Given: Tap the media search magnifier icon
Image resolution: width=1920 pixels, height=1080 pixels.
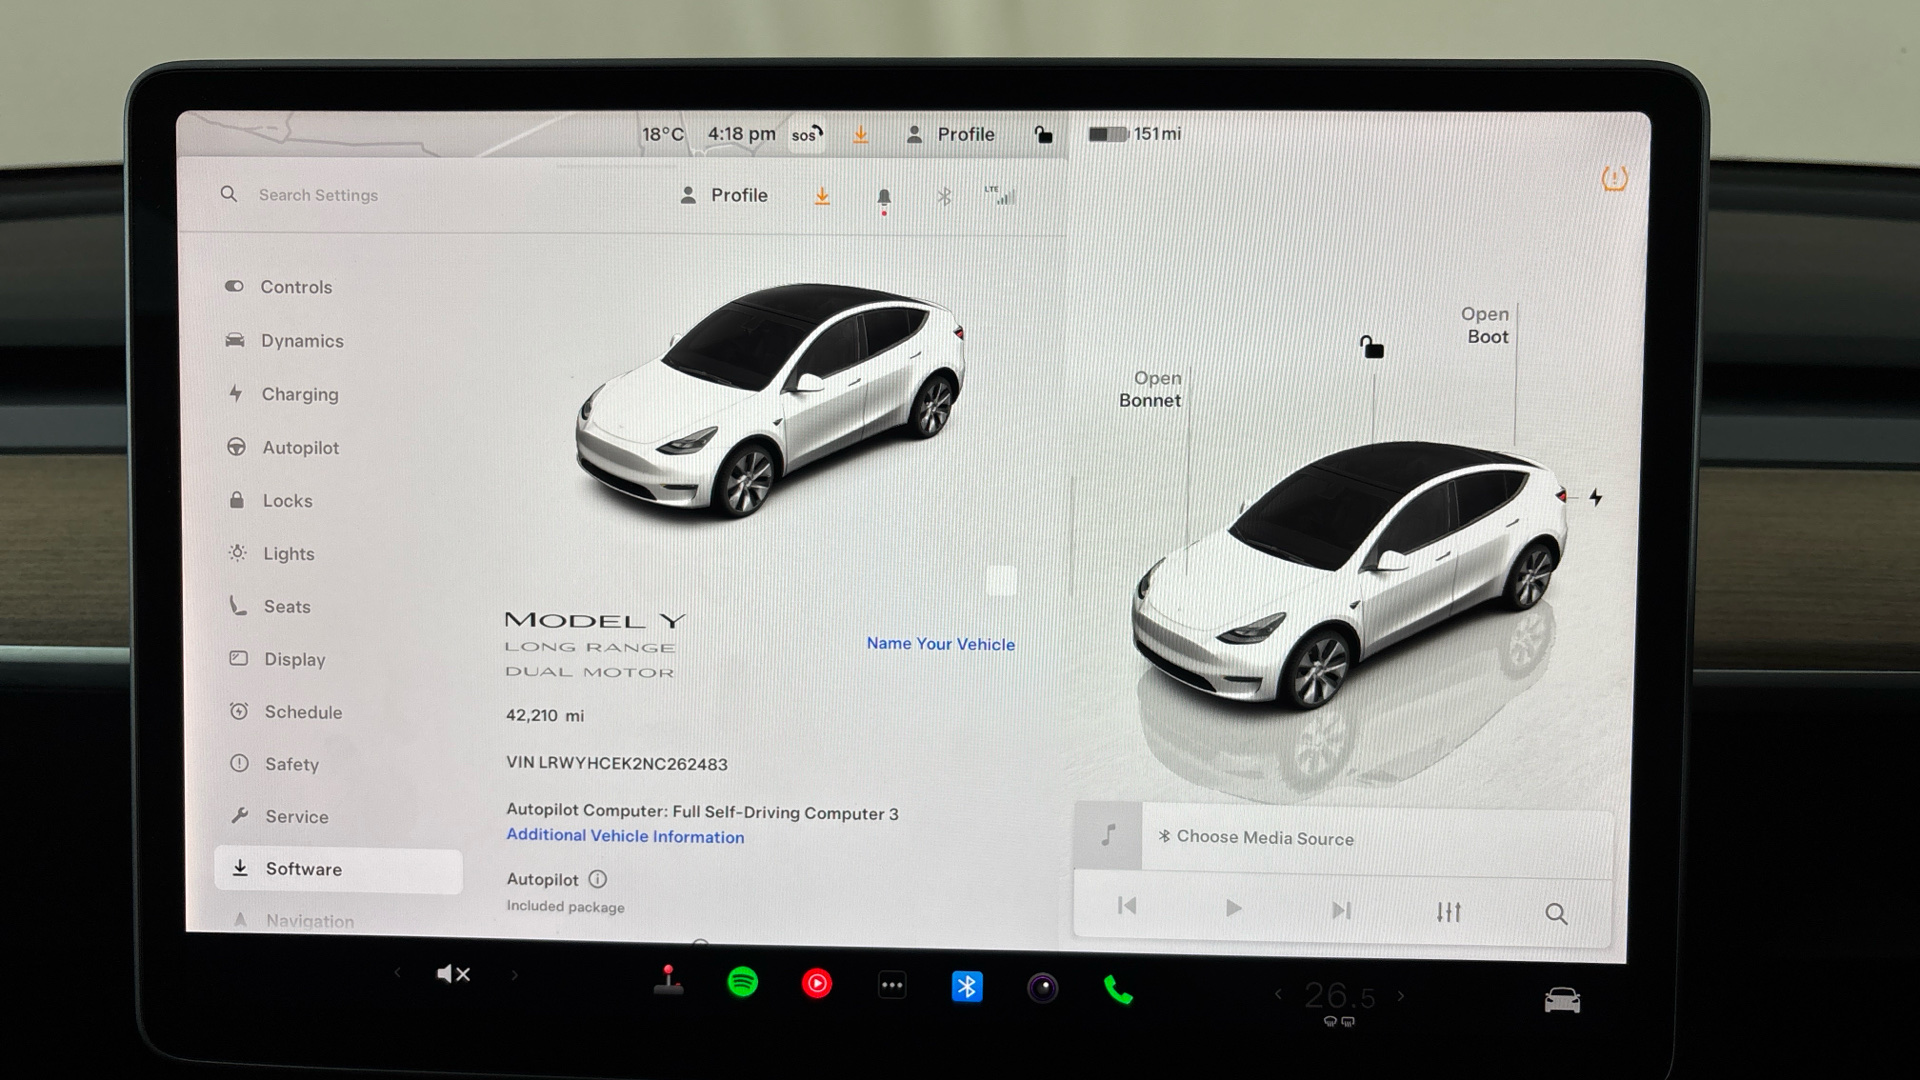Looking at the screenshot, I should (x=1556, y=914).
